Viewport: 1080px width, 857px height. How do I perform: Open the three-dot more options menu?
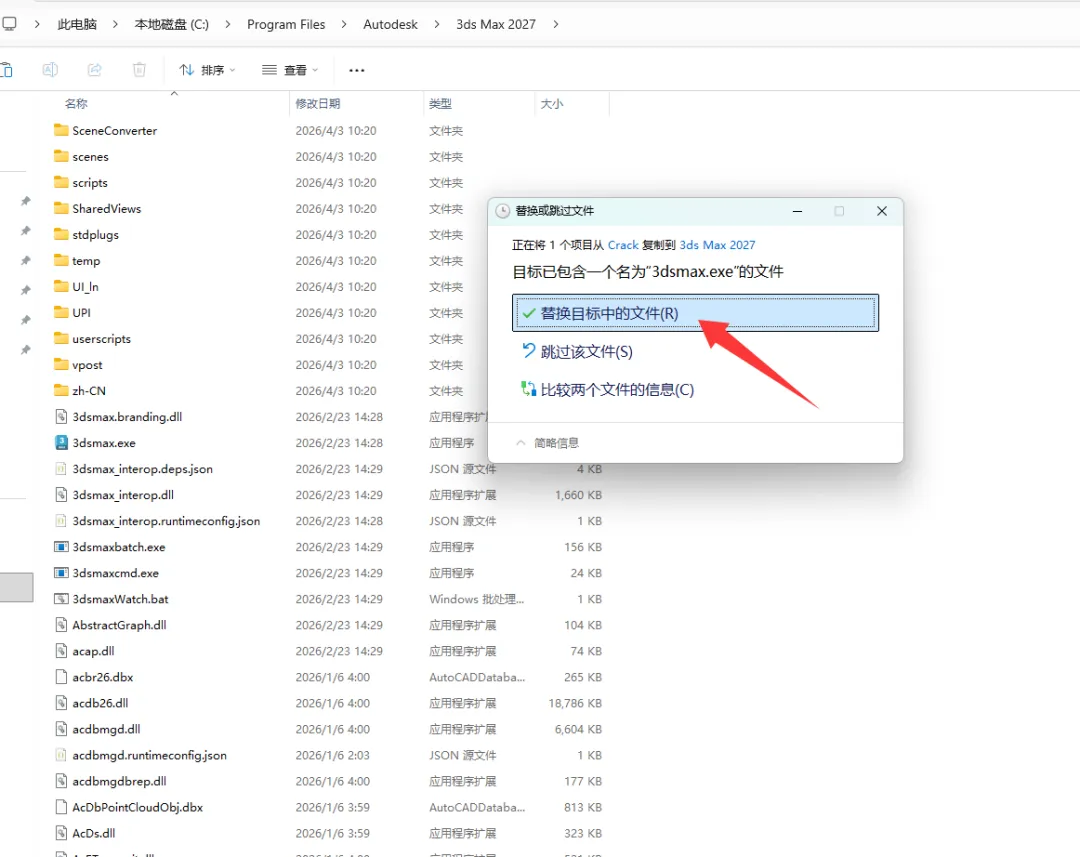point(357,70)
